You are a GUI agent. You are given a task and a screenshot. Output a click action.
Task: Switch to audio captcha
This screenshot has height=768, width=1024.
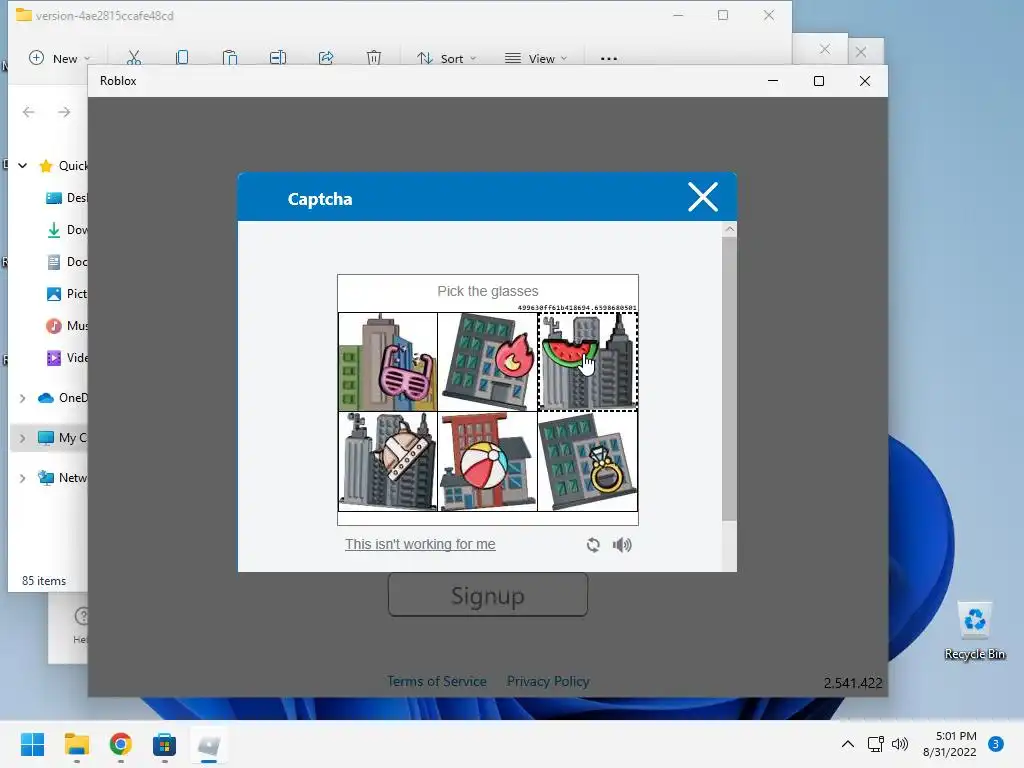[622, 545]
